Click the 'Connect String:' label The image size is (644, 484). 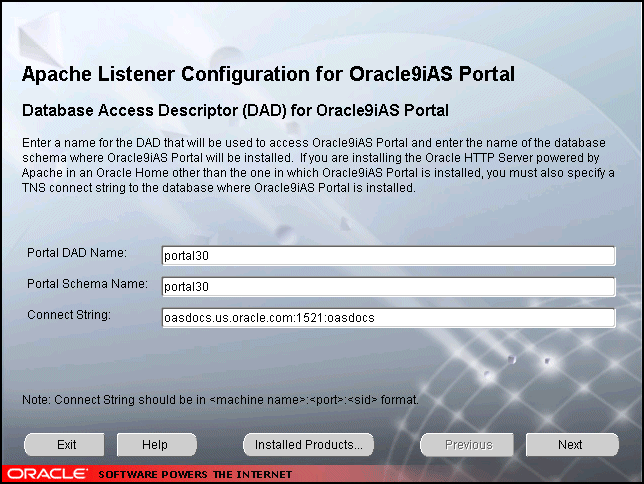pos(69,315)
